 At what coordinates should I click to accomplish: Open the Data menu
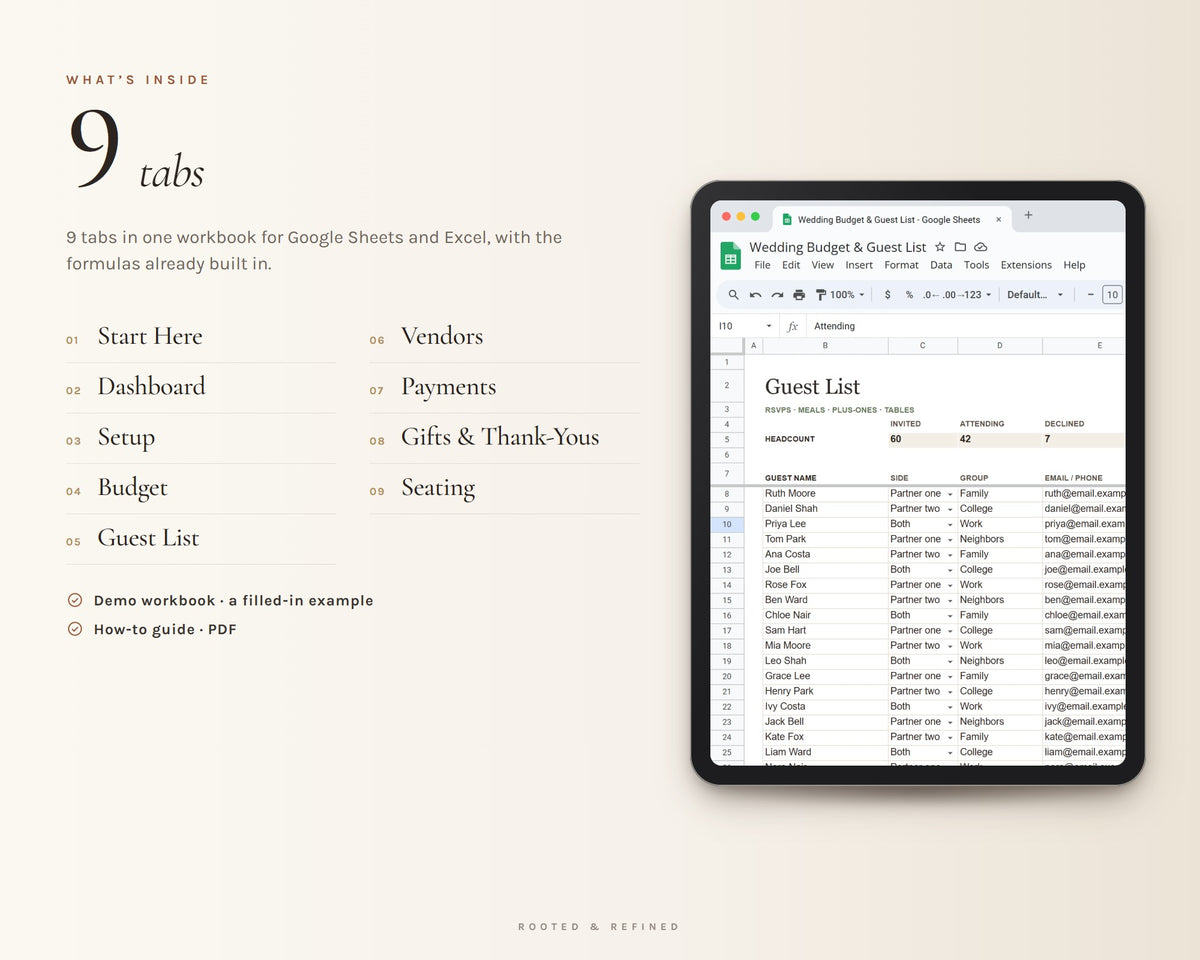tap(941, 265)
